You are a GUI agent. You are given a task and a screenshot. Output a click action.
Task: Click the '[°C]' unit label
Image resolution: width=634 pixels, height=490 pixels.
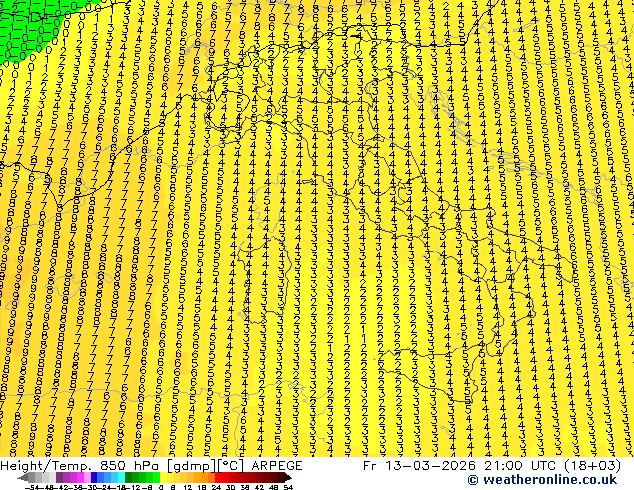point(230,466)
